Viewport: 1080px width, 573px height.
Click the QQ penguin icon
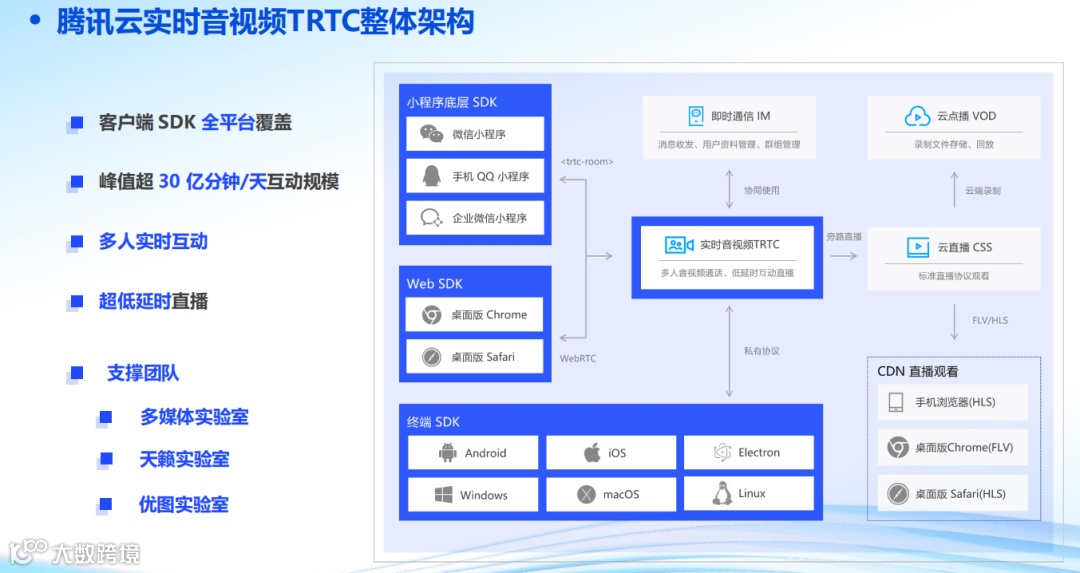(432, 176)
